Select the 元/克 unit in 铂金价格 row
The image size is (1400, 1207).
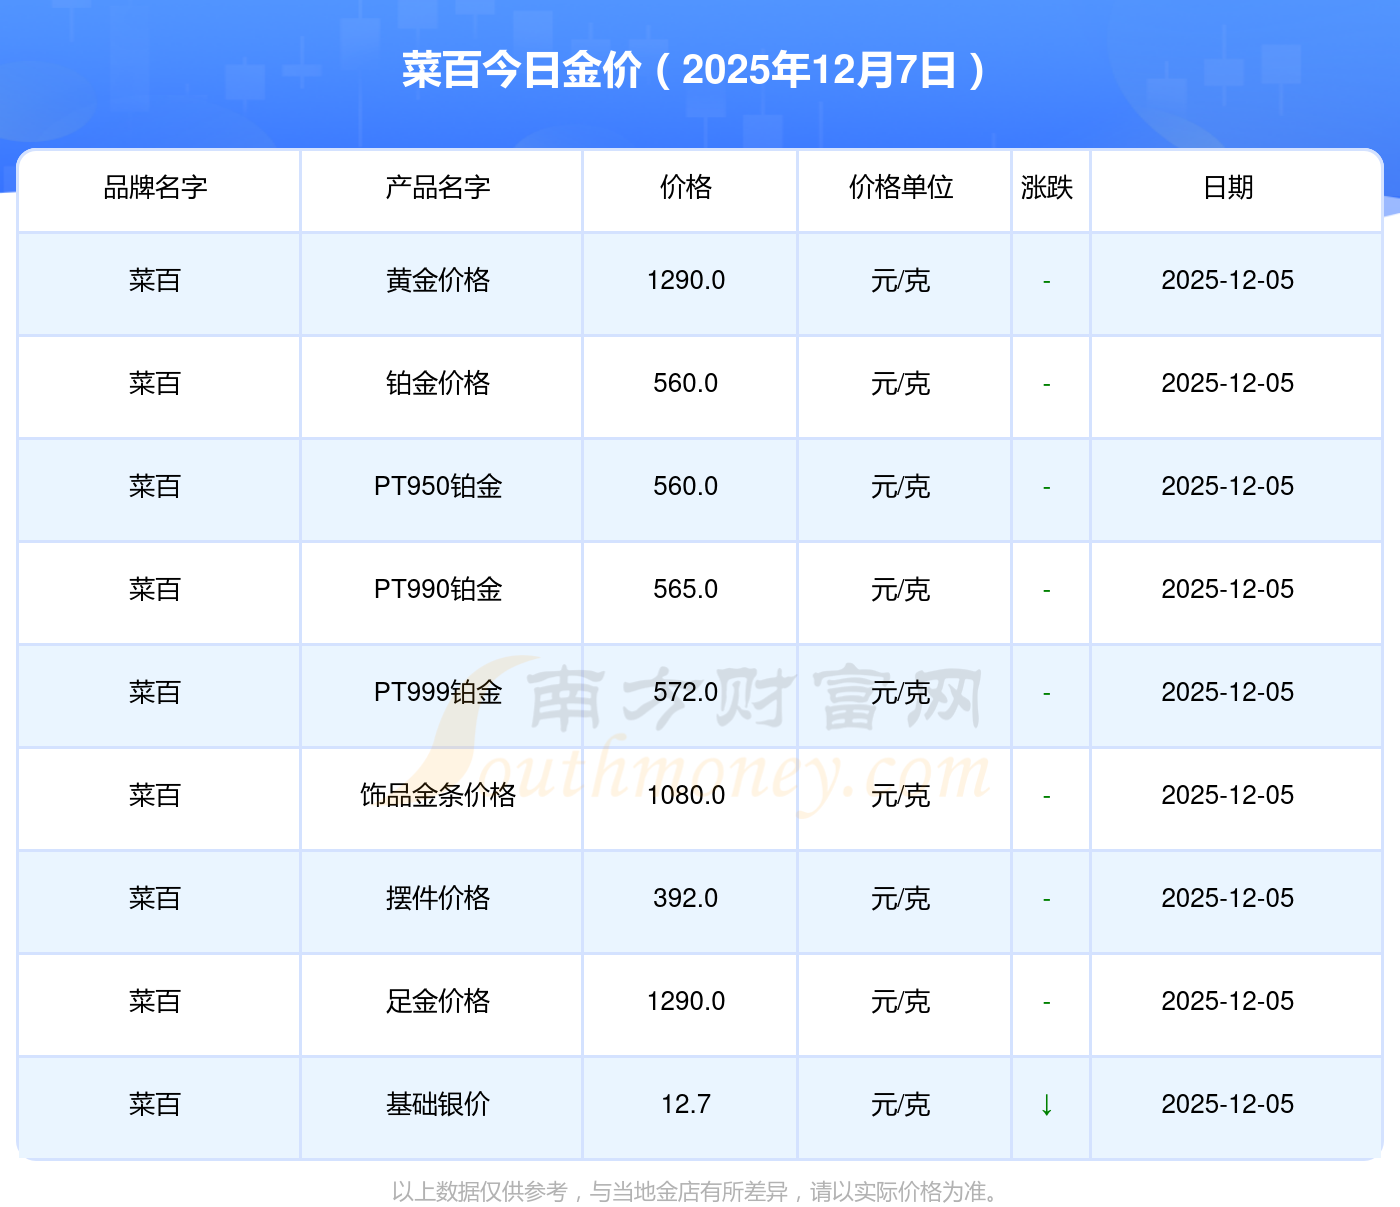[x=901, y=383]
